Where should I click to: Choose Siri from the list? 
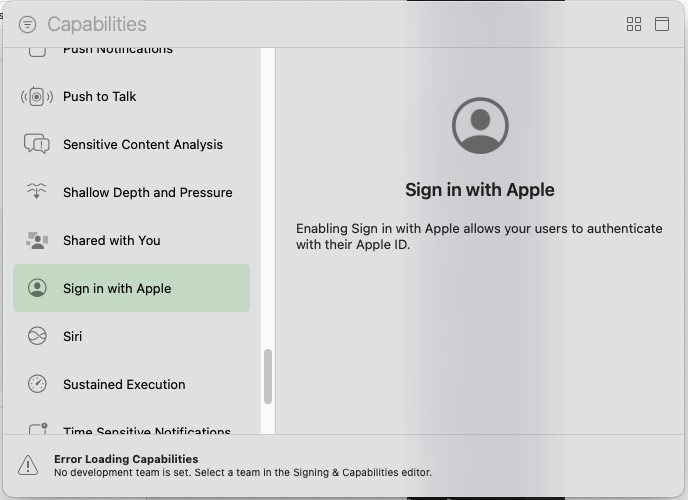tap(132, 336)
